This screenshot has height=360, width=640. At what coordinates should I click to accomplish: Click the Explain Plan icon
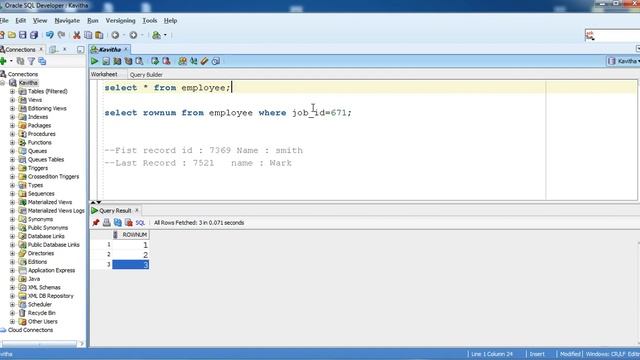(118, 61)
